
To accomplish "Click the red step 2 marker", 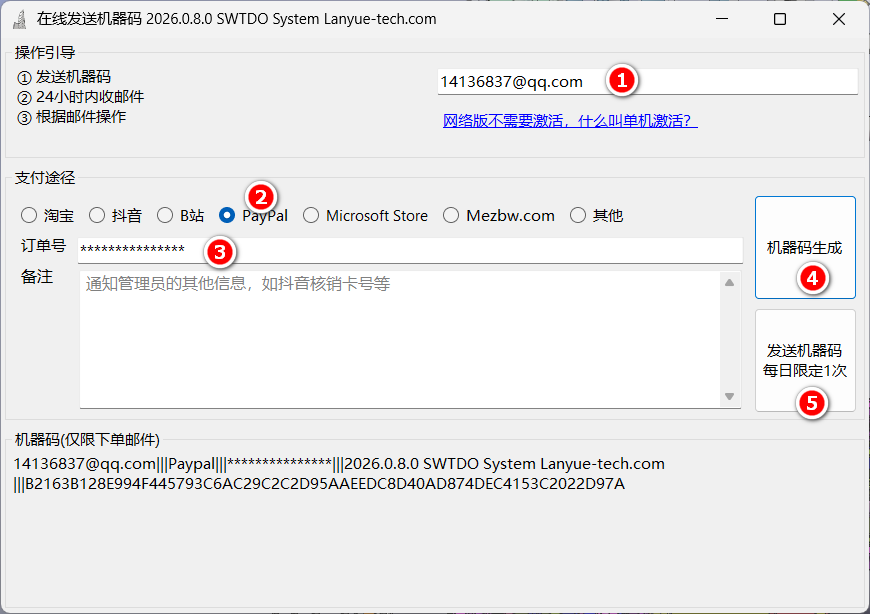I will click(262, 195).
